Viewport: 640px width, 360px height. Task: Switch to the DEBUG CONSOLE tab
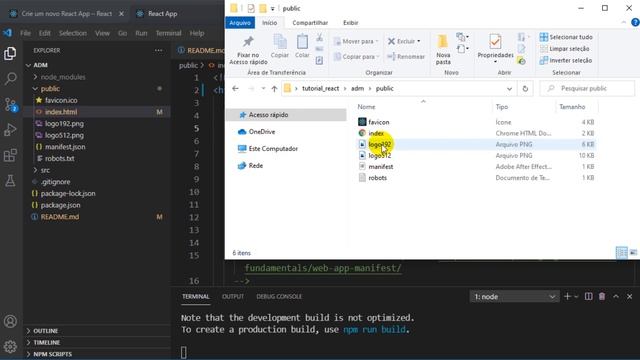279,296
